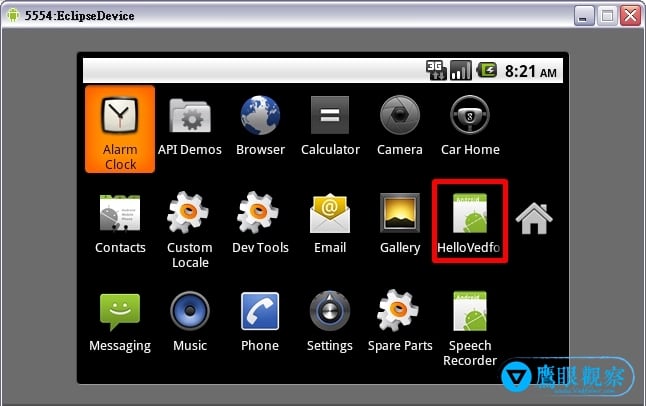Tap the signal strength bars icon
Screen dimensions: 646x406
461,70
